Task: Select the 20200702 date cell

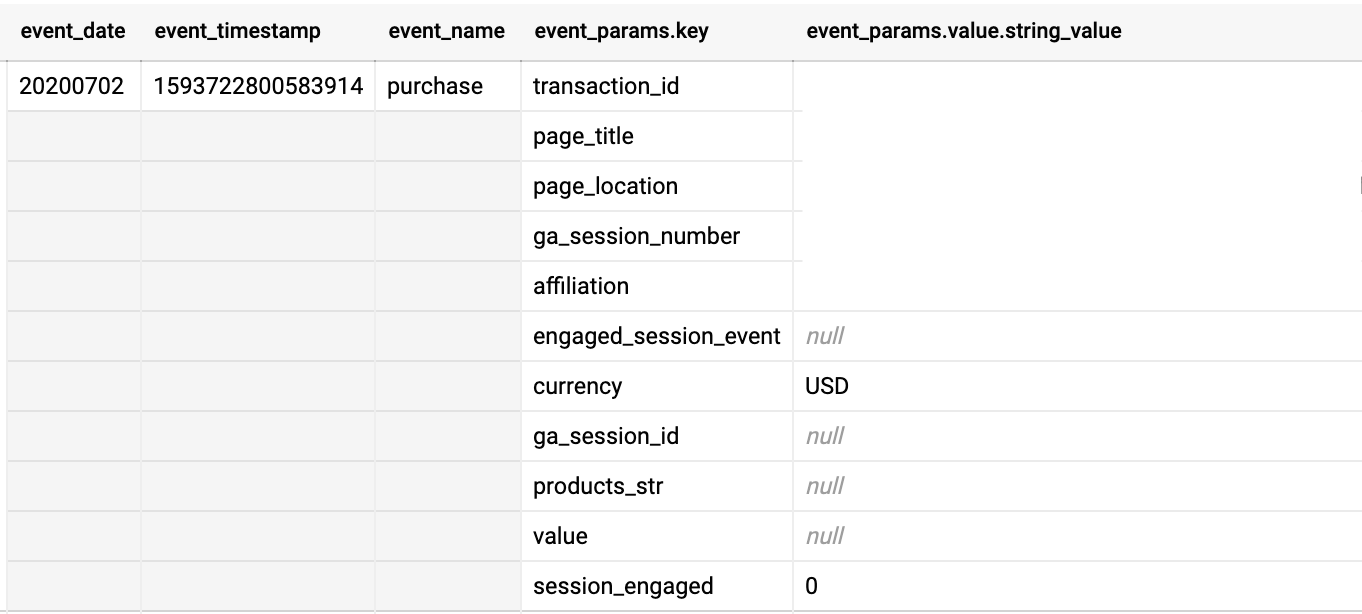Action: 73,86
